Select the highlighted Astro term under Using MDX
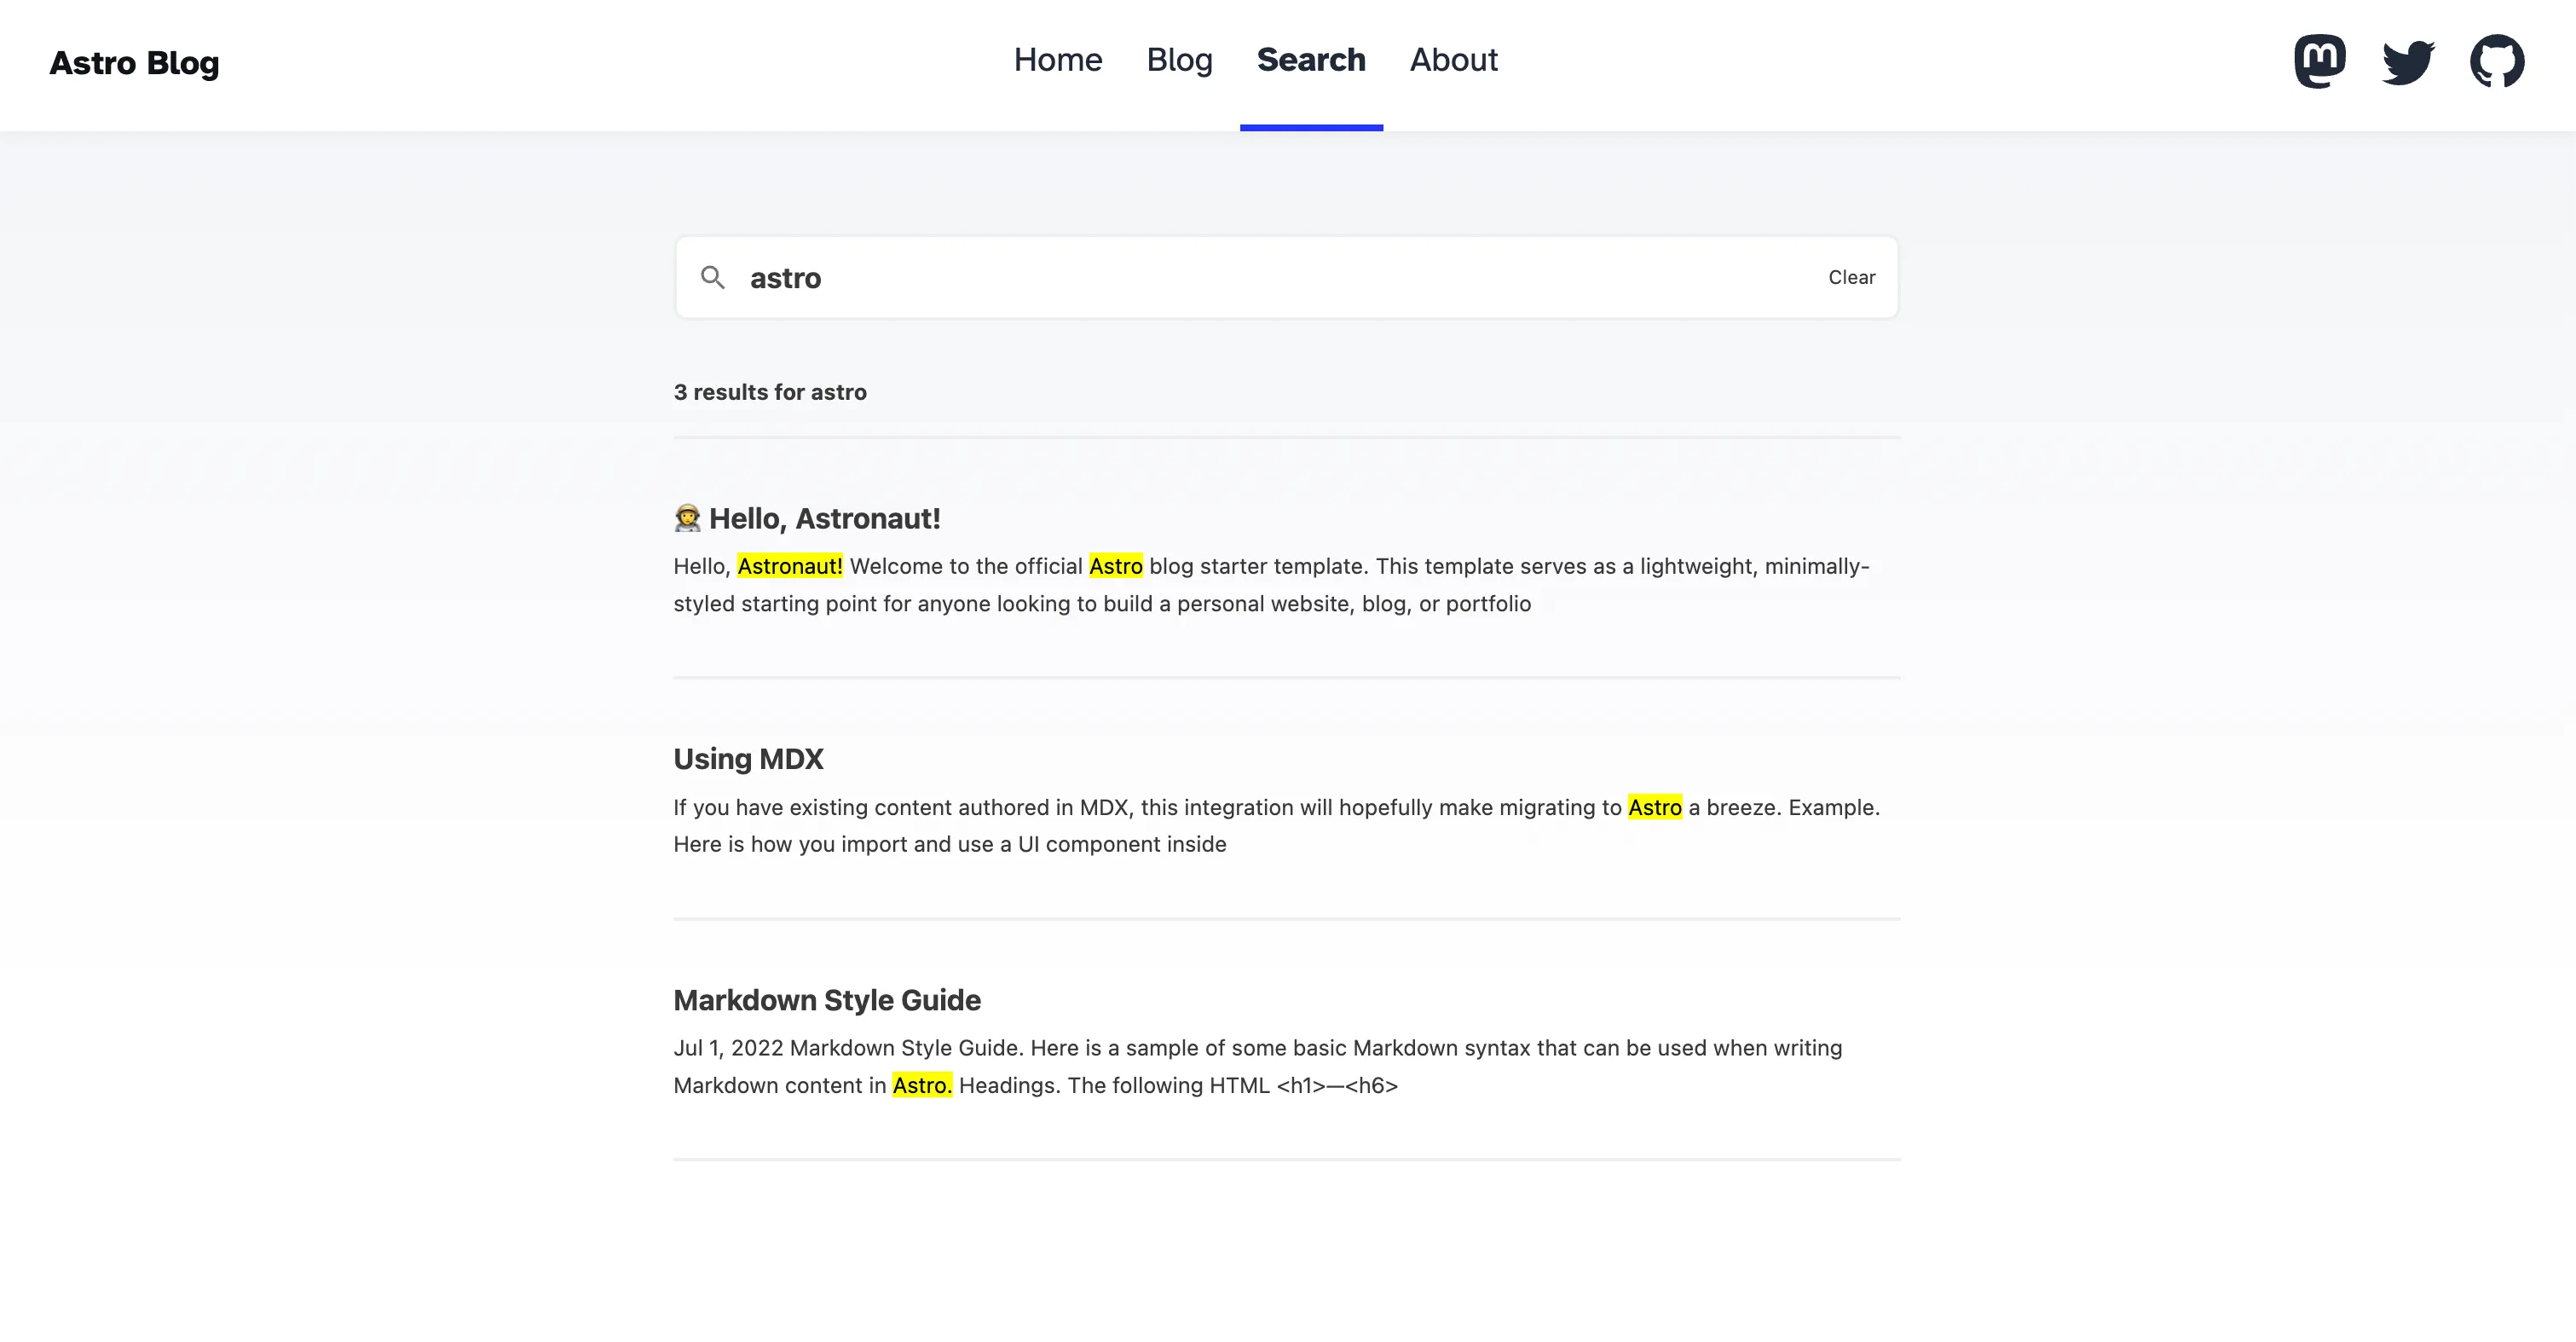2576x1342 pixels. point(1654,807)
